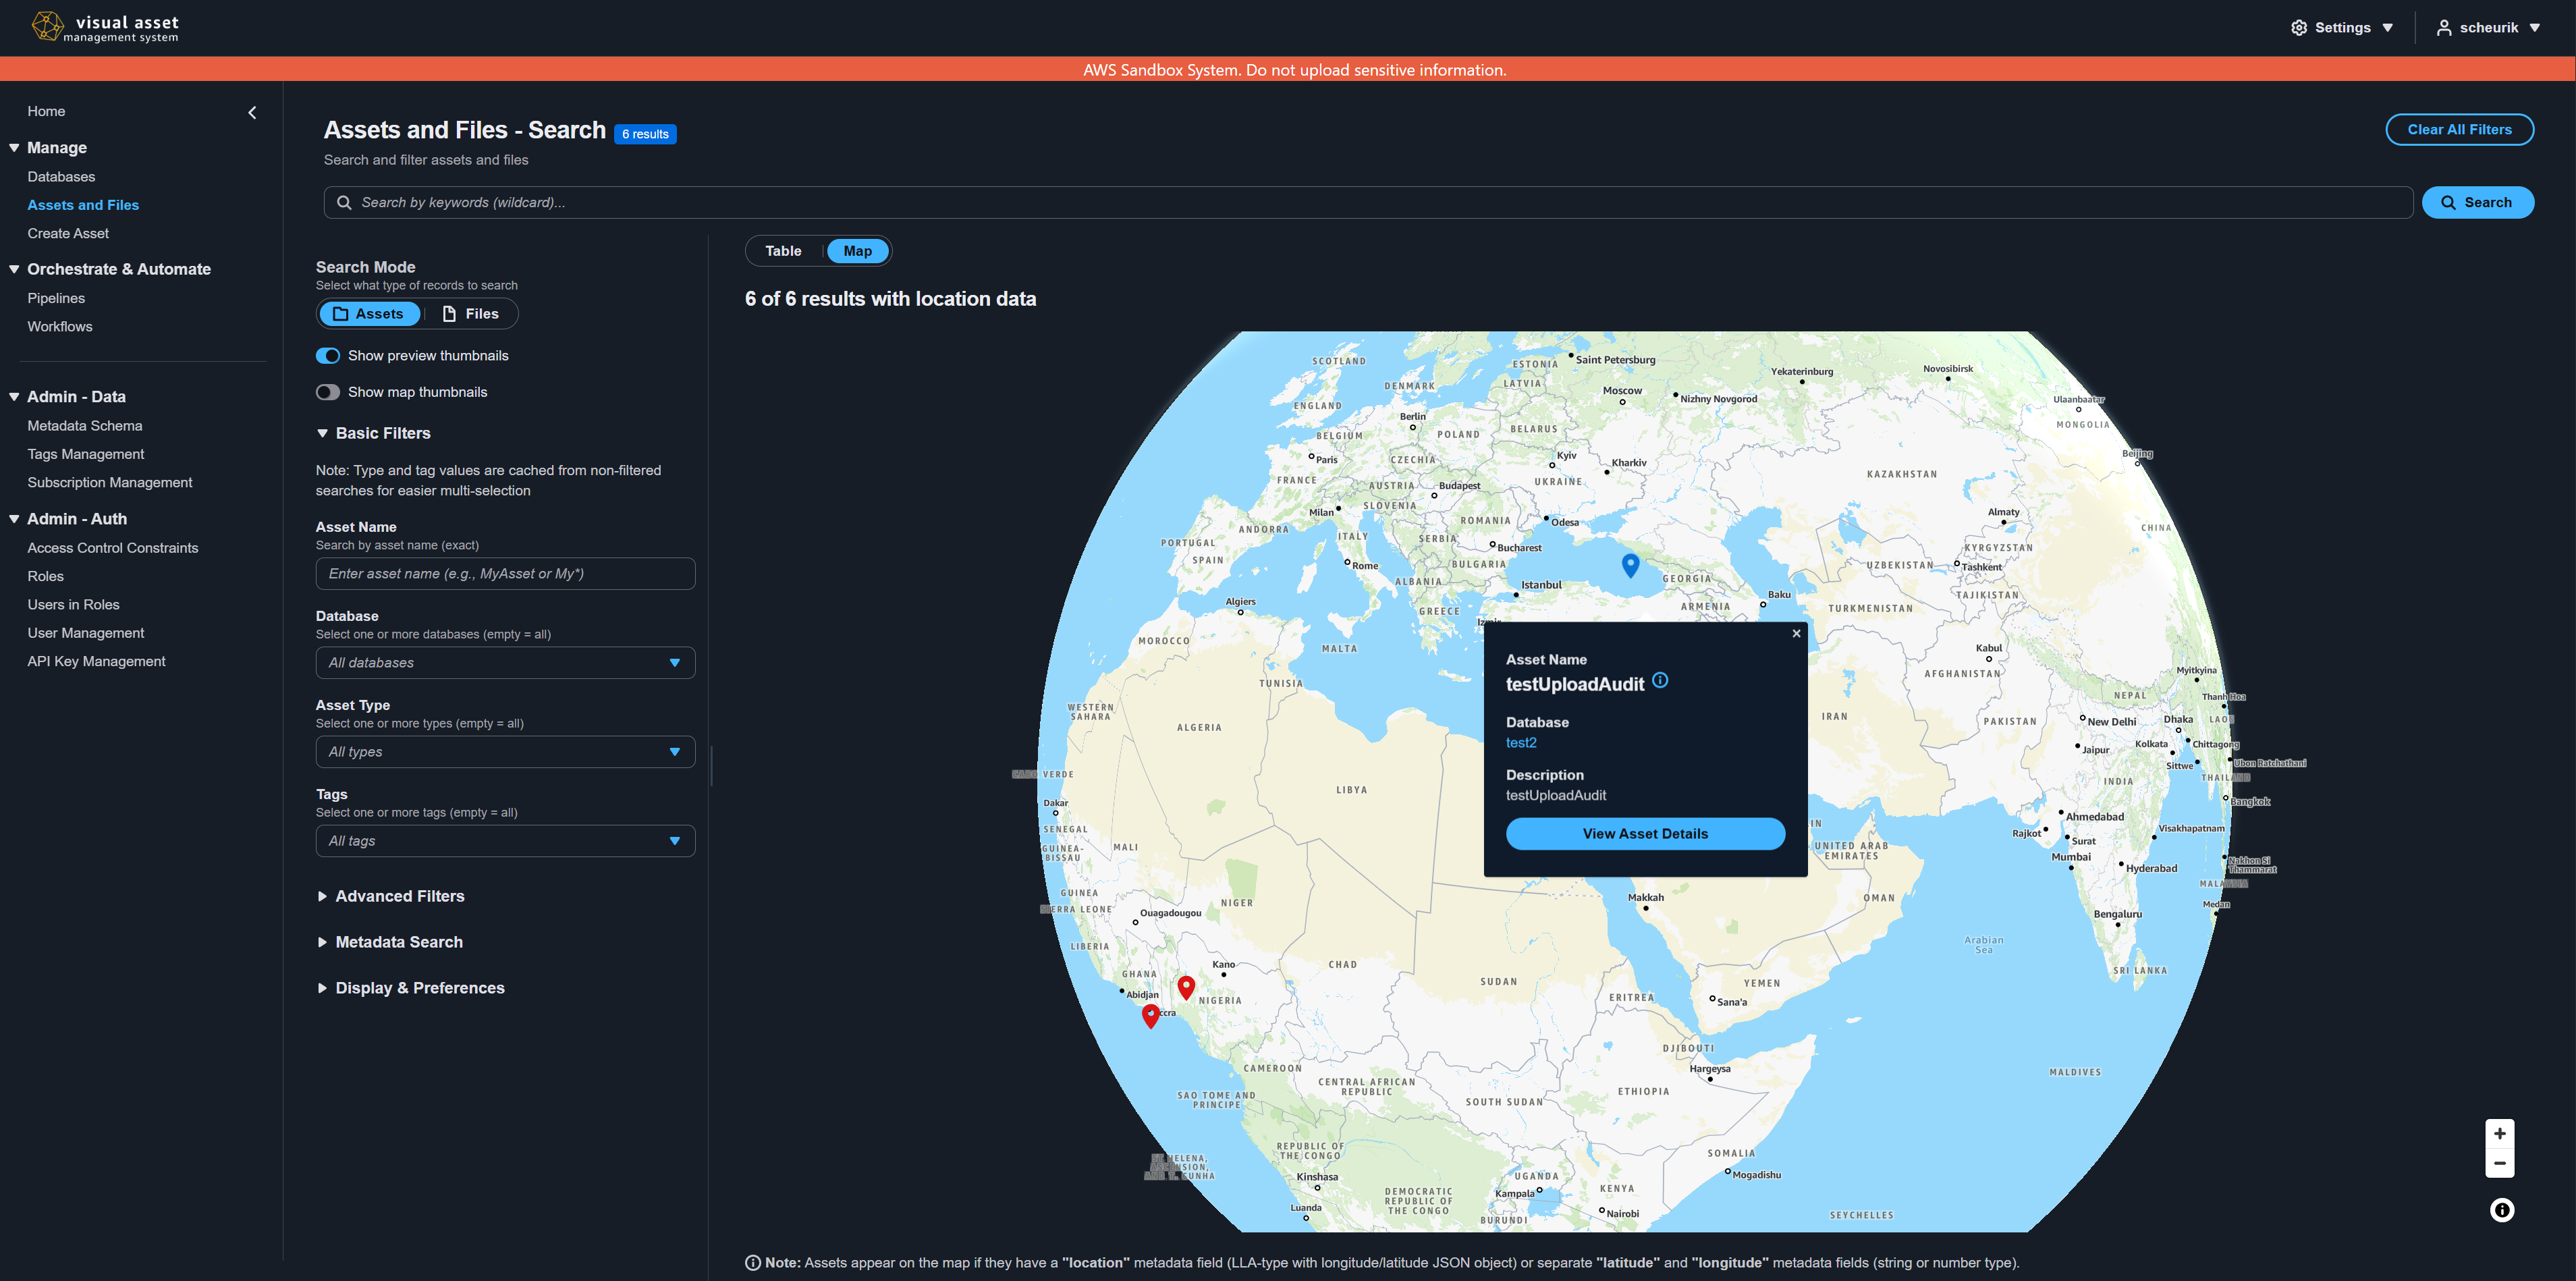Click the info icon beside testUploadAudit
This screenshot has width=2576, height=1281.
(1660, 680)
